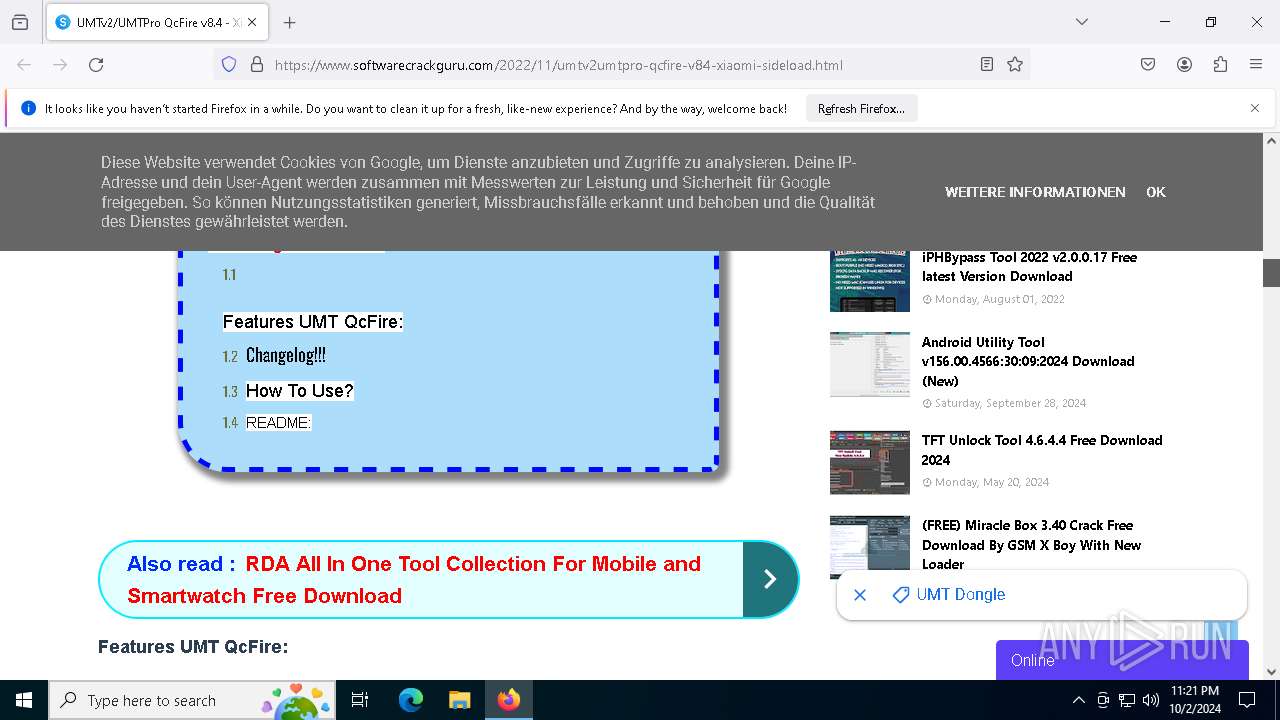The height and width of the screenshot is (720, 1280).
Task: Open the taskbar clock and date
Action: (x=1194, y=700)
